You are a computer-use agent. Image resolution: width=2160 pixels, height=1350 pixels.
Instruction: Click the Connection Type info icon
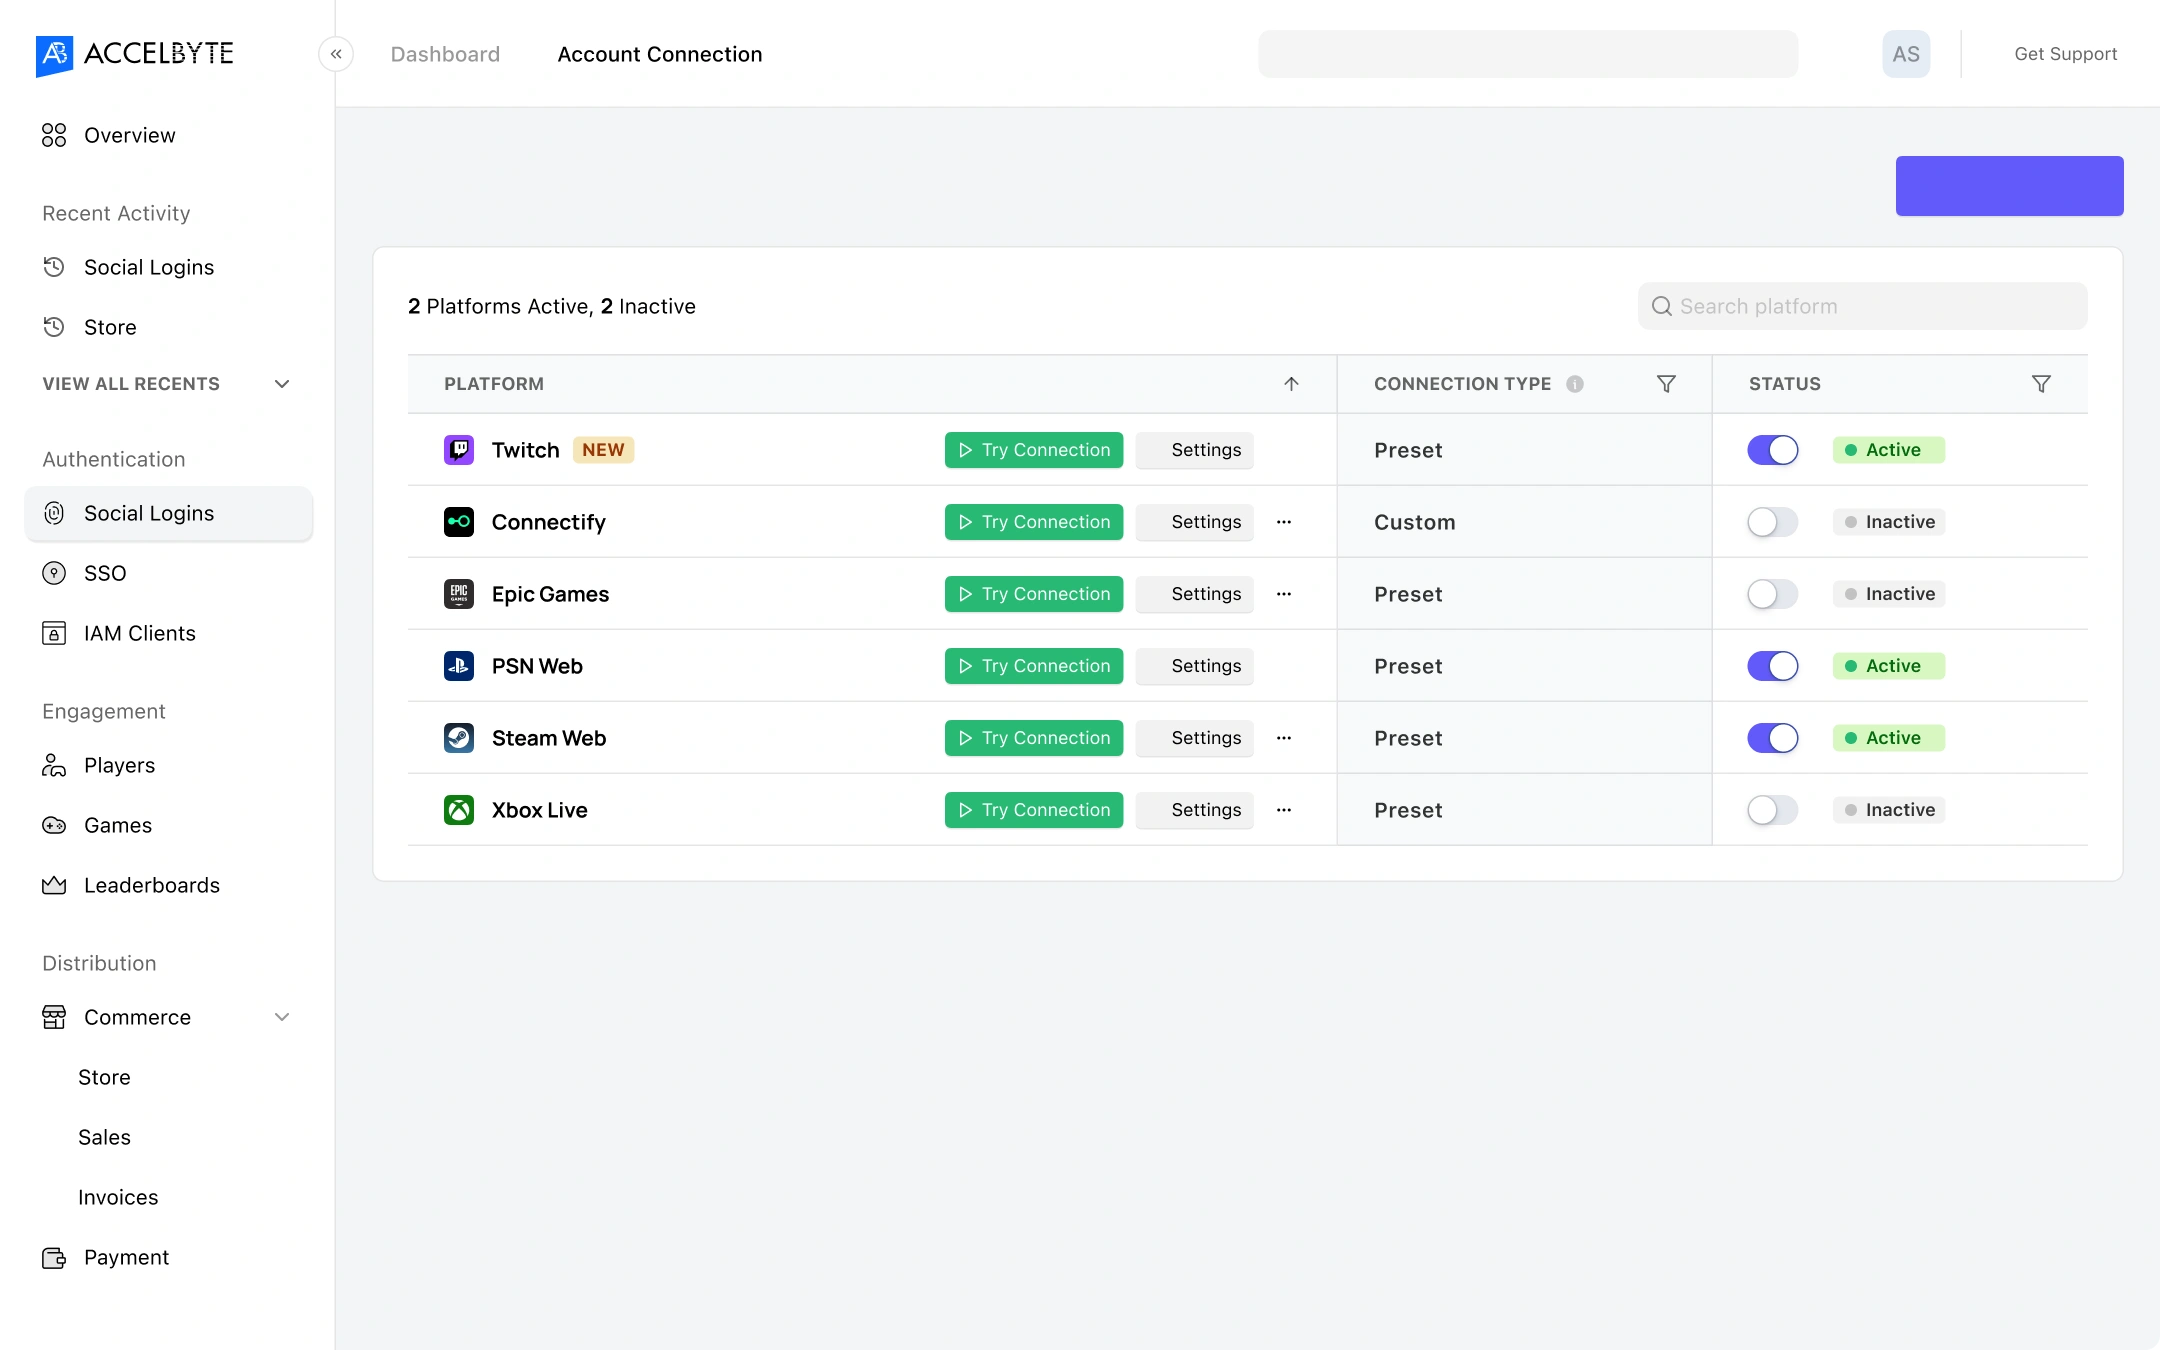pos(1575,384)
